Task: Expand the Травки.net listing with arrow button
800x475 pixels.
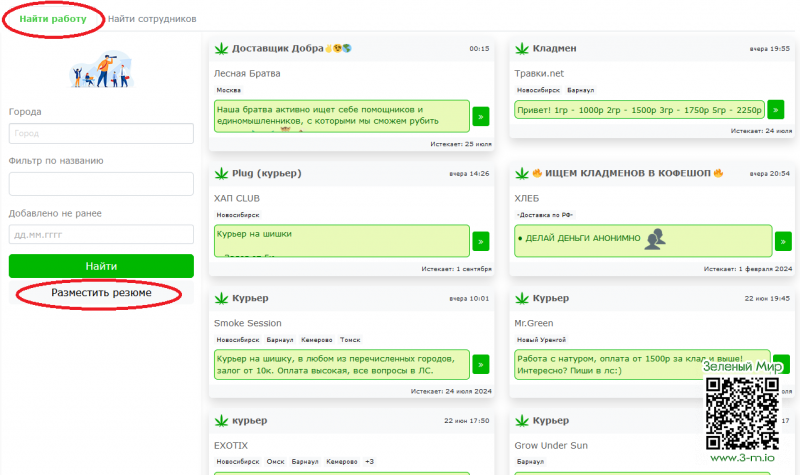Action: [780, 110]
